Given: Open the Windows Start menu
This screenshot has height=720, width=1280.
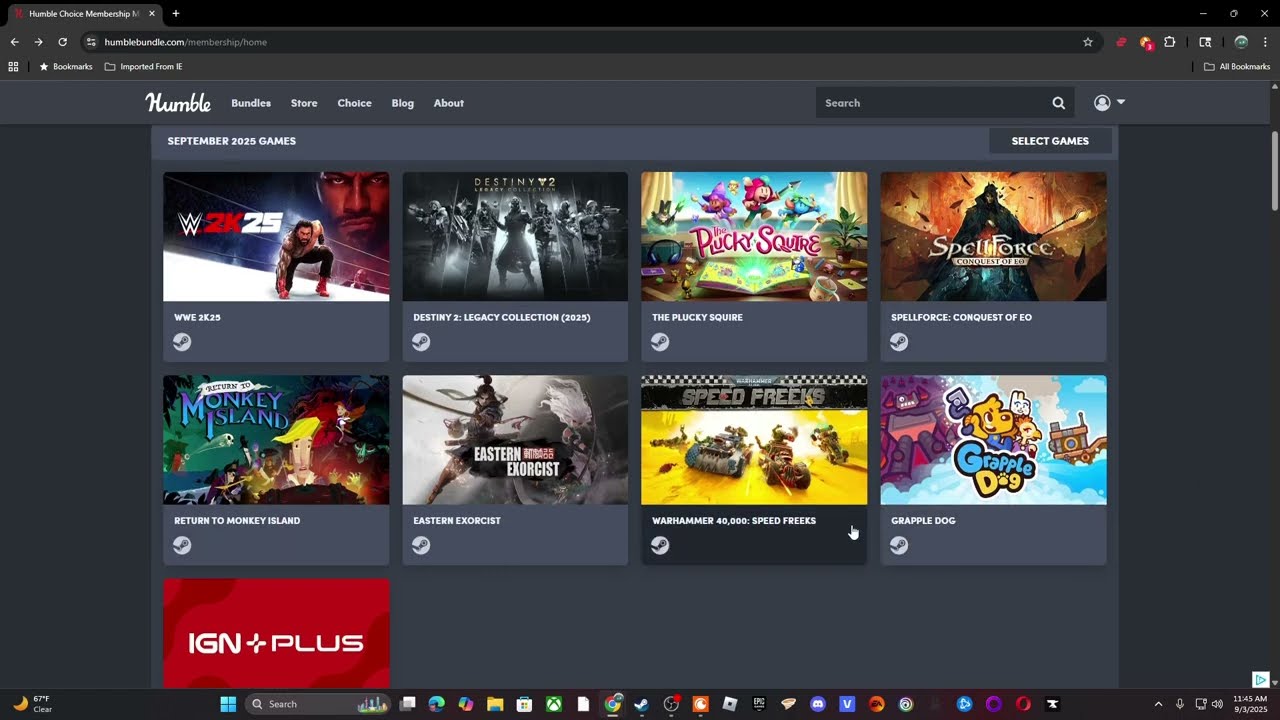Looking at the screenshot, I should [x=228, y=704].
